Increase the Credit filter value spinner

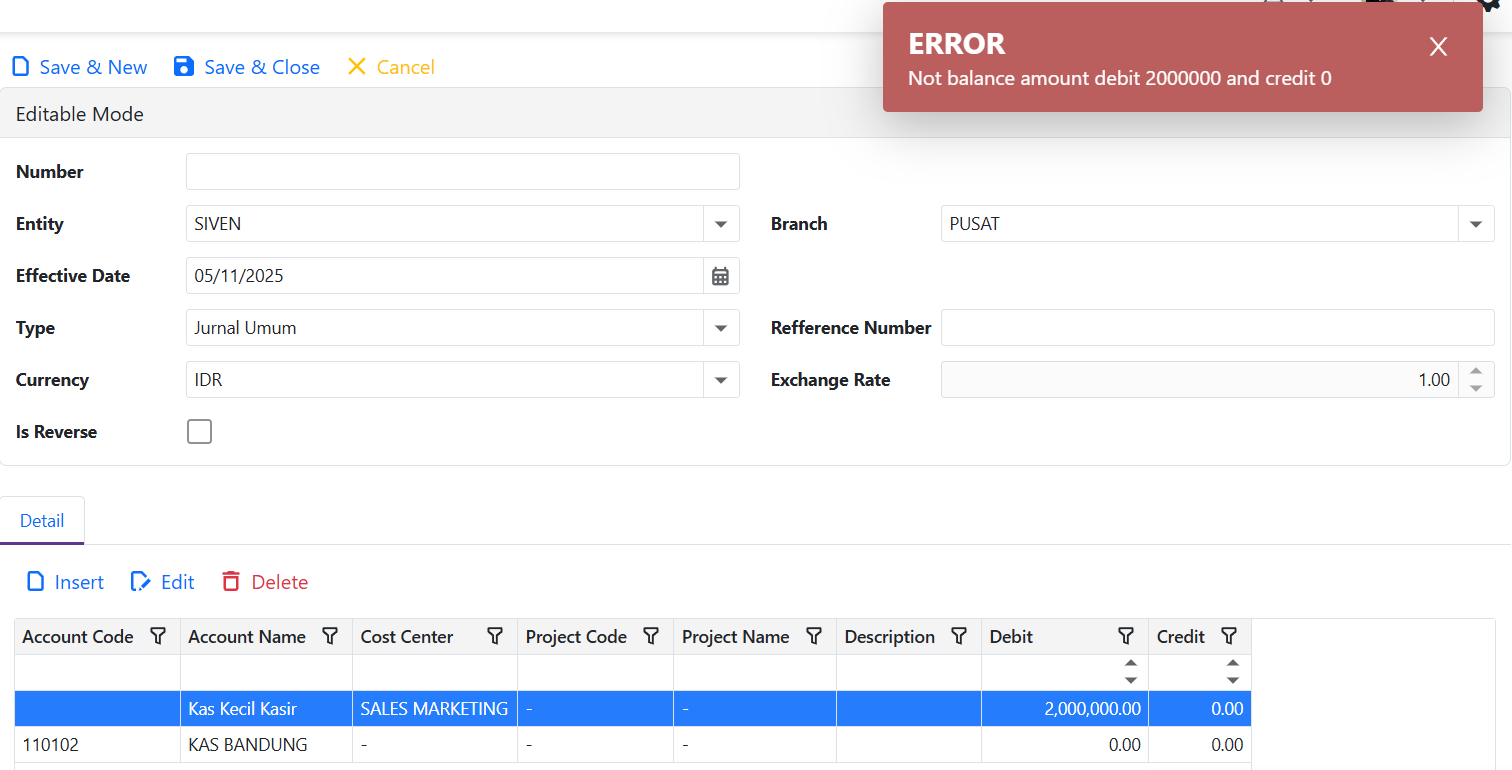(1233, 664)
